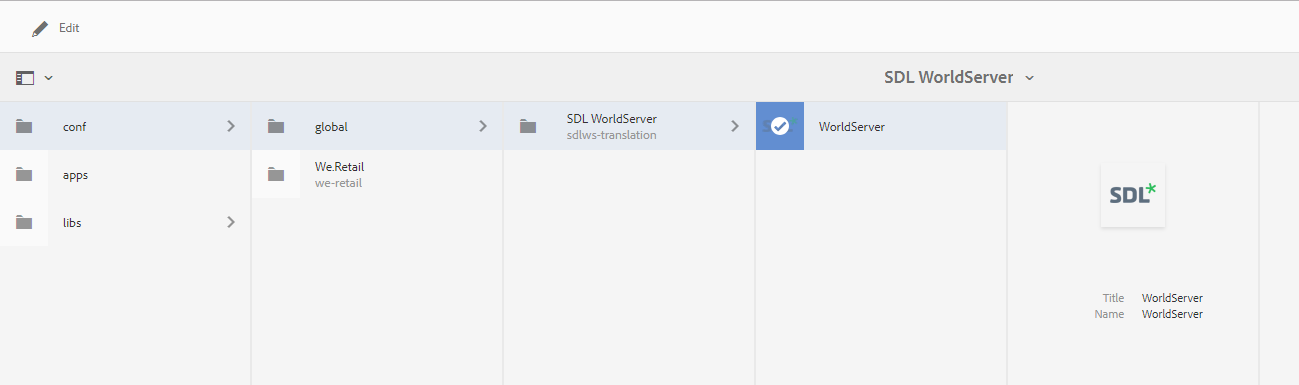Screen dimensions: 1299x385
Task: Open the WorldServer configuration item
Action: tap(881, 126)
